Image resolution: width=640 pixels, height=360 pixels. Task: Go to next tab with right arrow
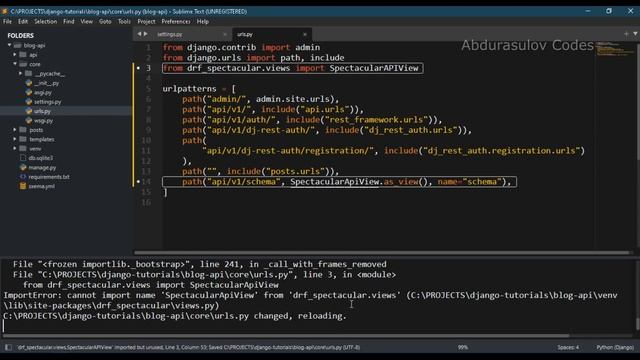coord(145,34)
